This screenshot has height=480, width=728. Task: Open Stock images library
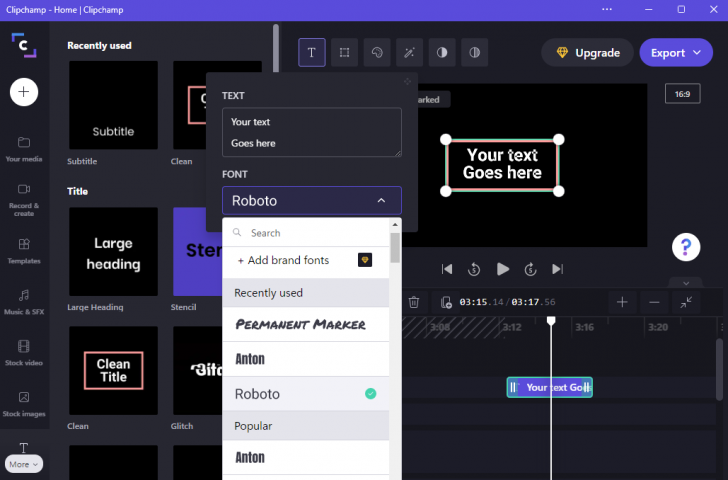point(24,404)
